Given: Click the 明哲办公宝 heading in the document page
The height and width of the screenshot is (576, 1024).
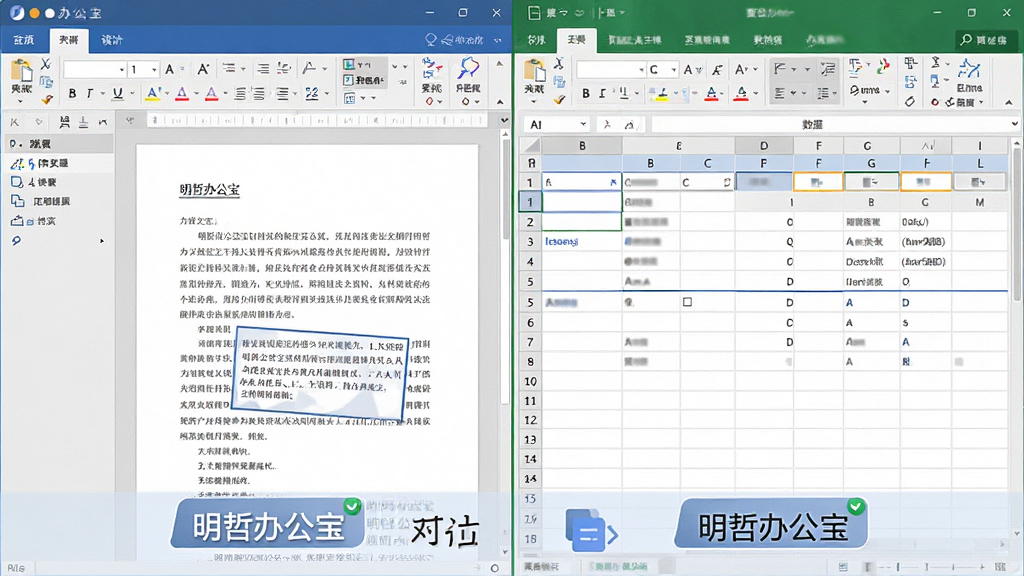Looking at the screenshot, I should (210, 189).
